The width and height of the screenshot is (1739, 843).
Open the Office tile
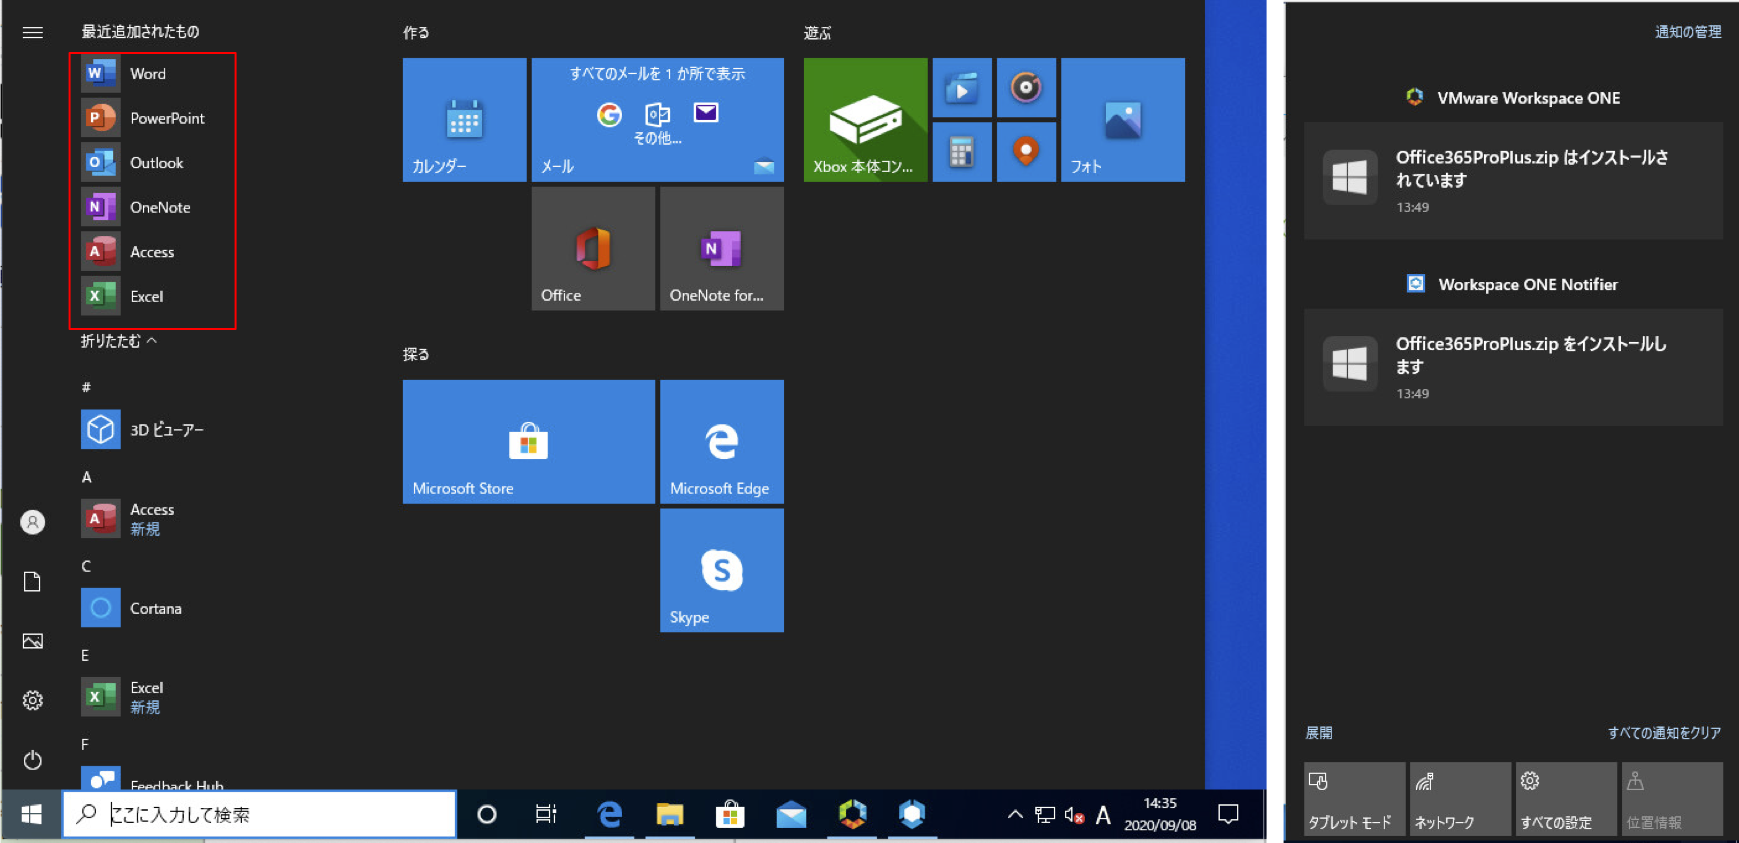click(x=593, y=248)
